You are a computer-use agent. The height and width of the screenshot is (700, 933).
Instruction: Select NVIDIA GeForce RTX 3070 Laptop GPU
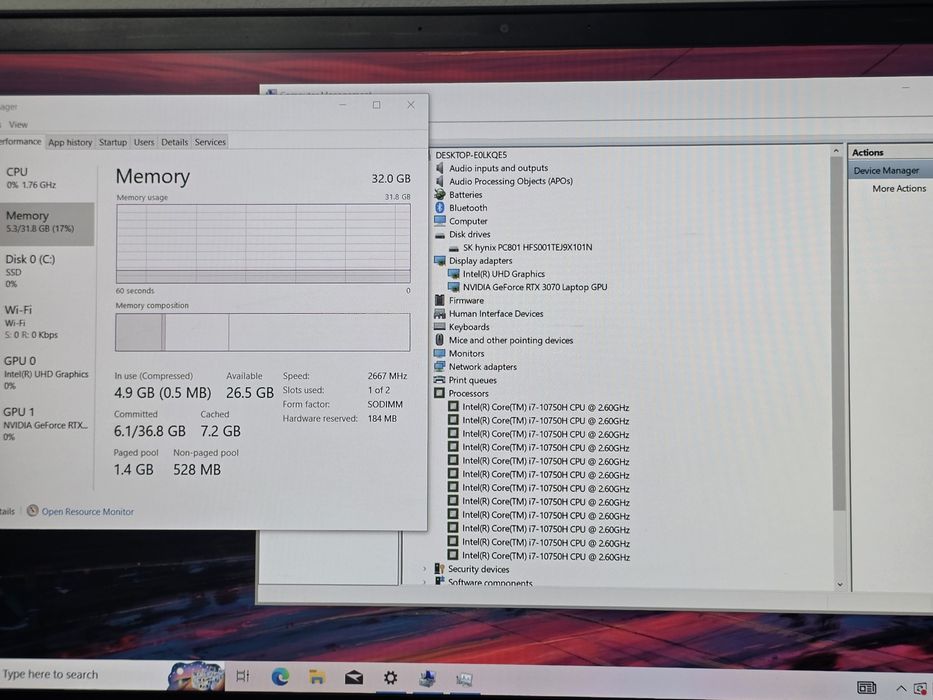[x=535, y=287]
